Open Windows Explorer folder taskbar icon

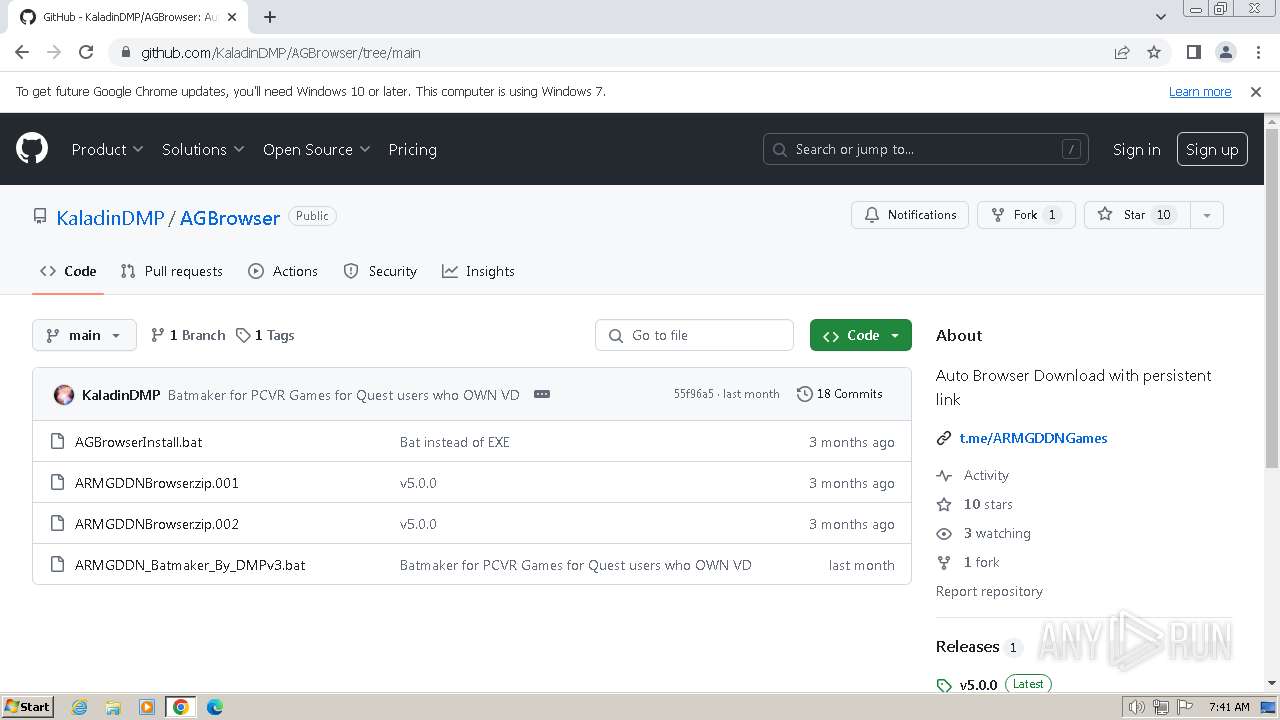113,707
